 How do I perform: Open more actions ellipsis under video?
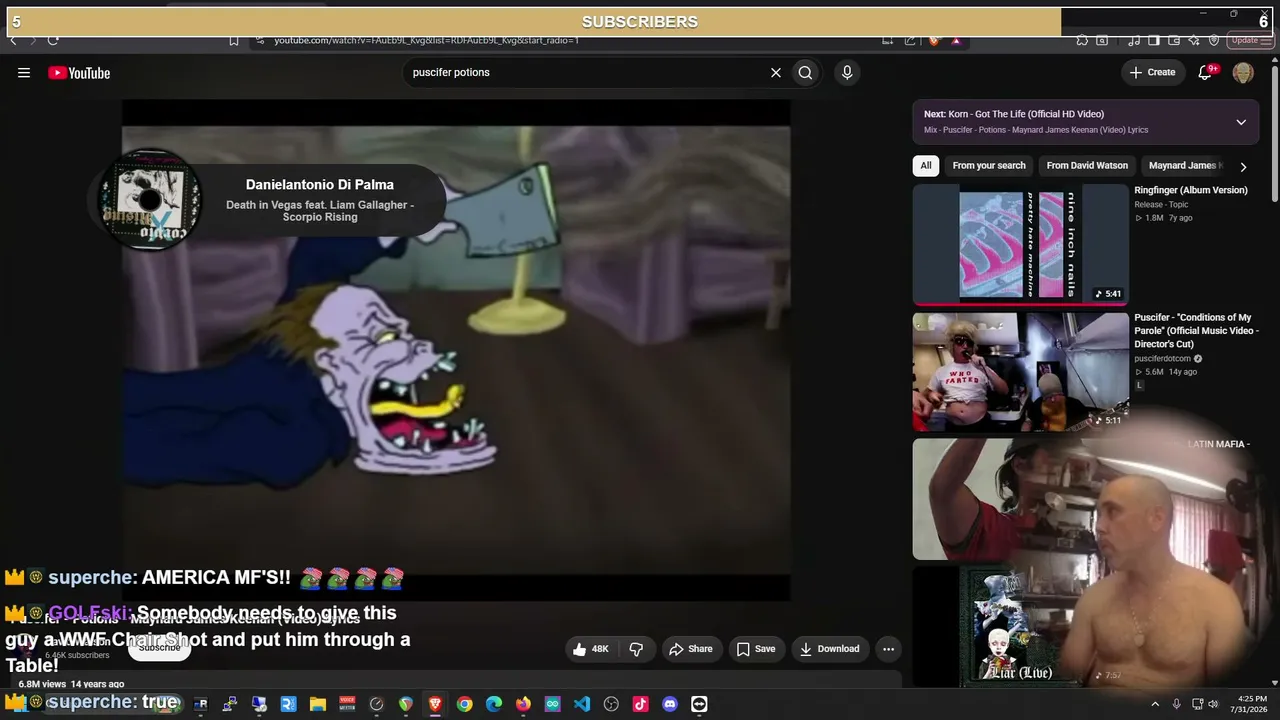(888, 649)
